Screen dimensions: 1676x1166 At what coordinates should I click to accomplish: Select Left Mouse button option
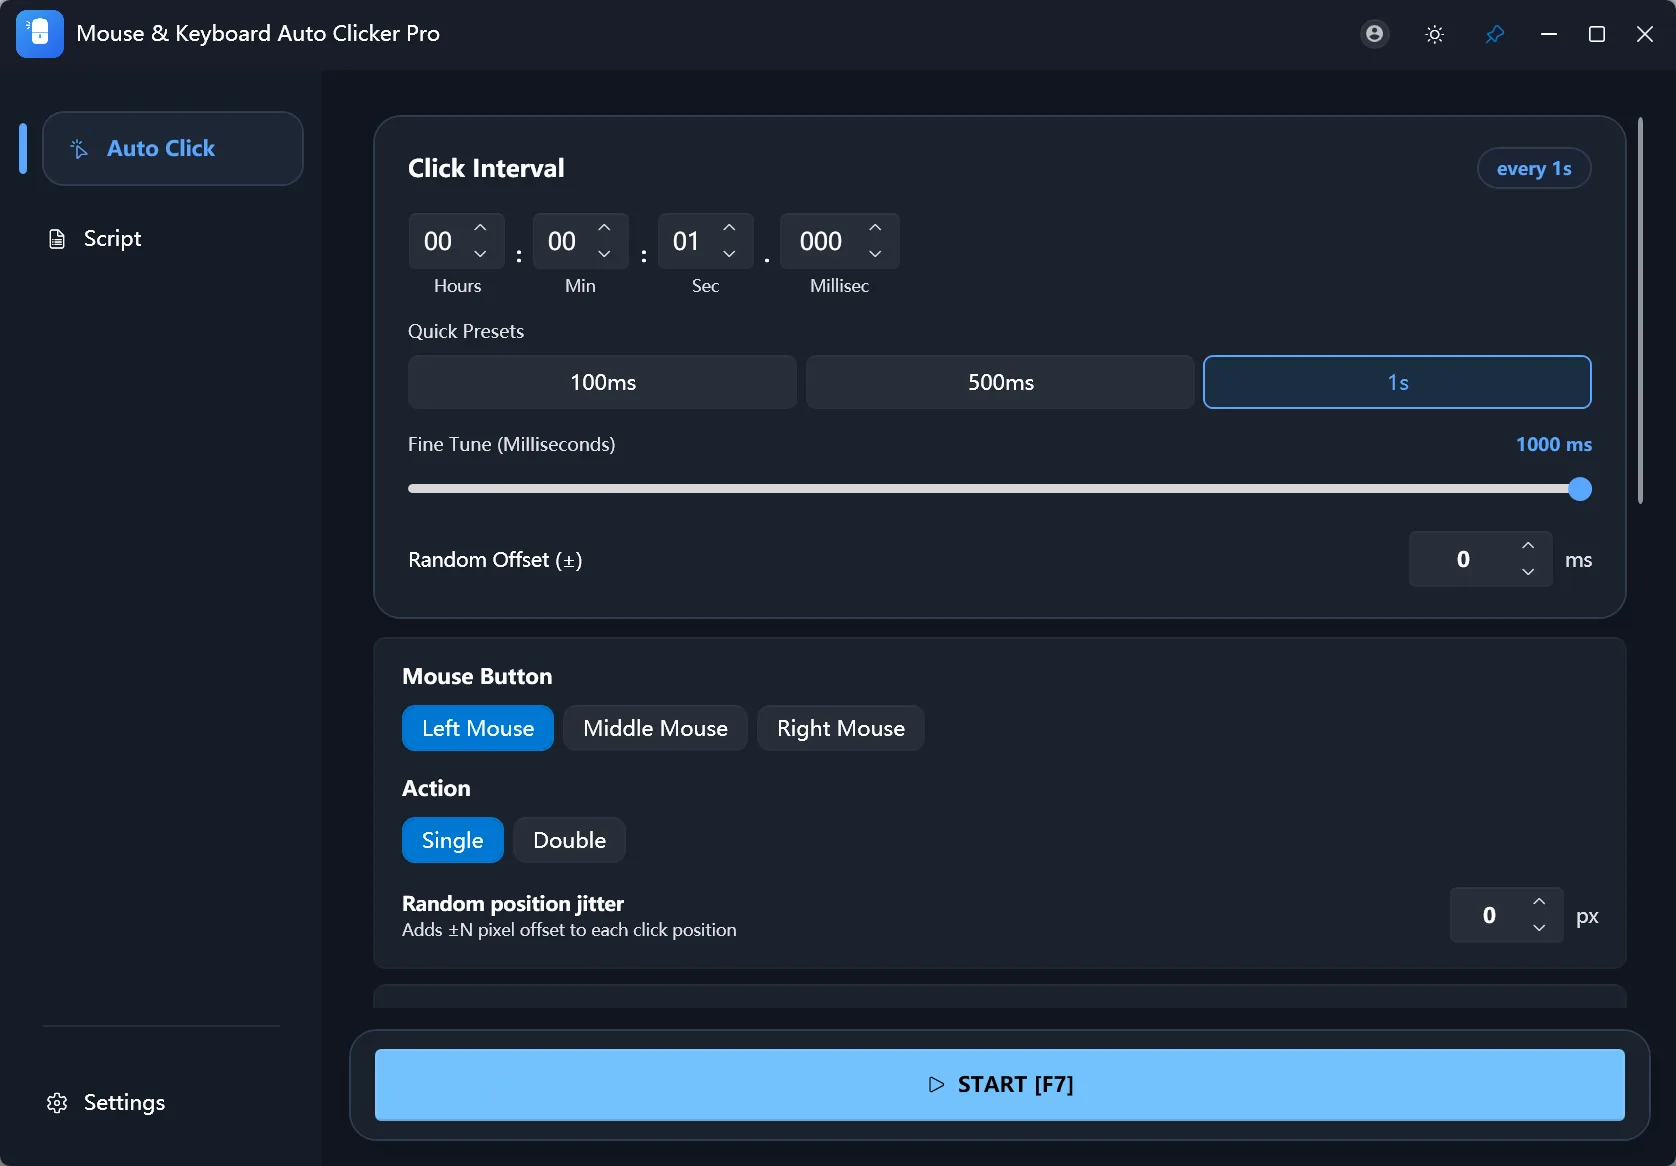click(478, 728)
